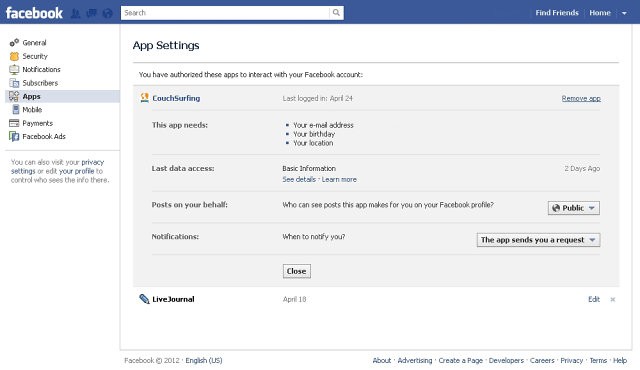Image resolution: width=640 pixels, height=370 pixels.
Task: Open messages icon in top bar
Action: pos(91,13)
